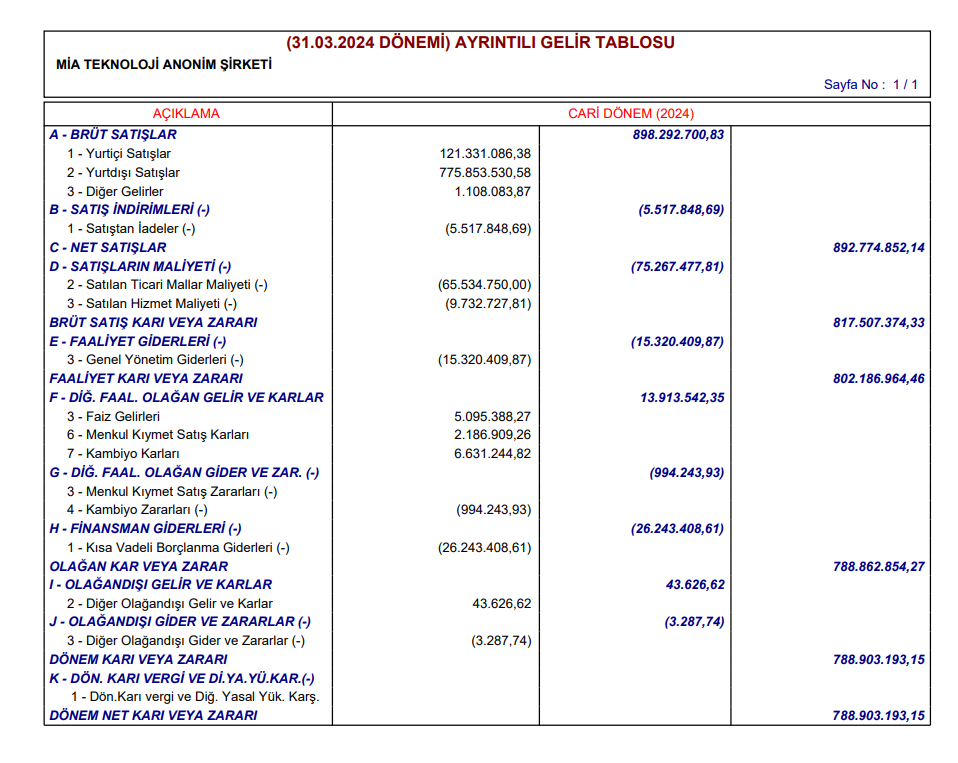This screenshot has width=958, height=763.
Task: Select the 2 - Yurtdışı Satışlar row
Action: tap(123, 172)
